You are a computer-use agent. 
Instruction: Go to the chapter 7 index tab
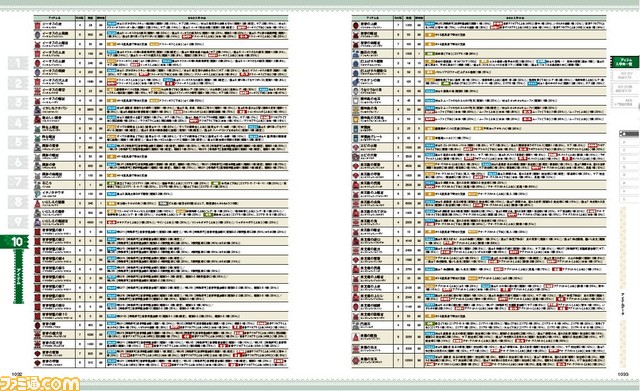(x=18, y=182)
